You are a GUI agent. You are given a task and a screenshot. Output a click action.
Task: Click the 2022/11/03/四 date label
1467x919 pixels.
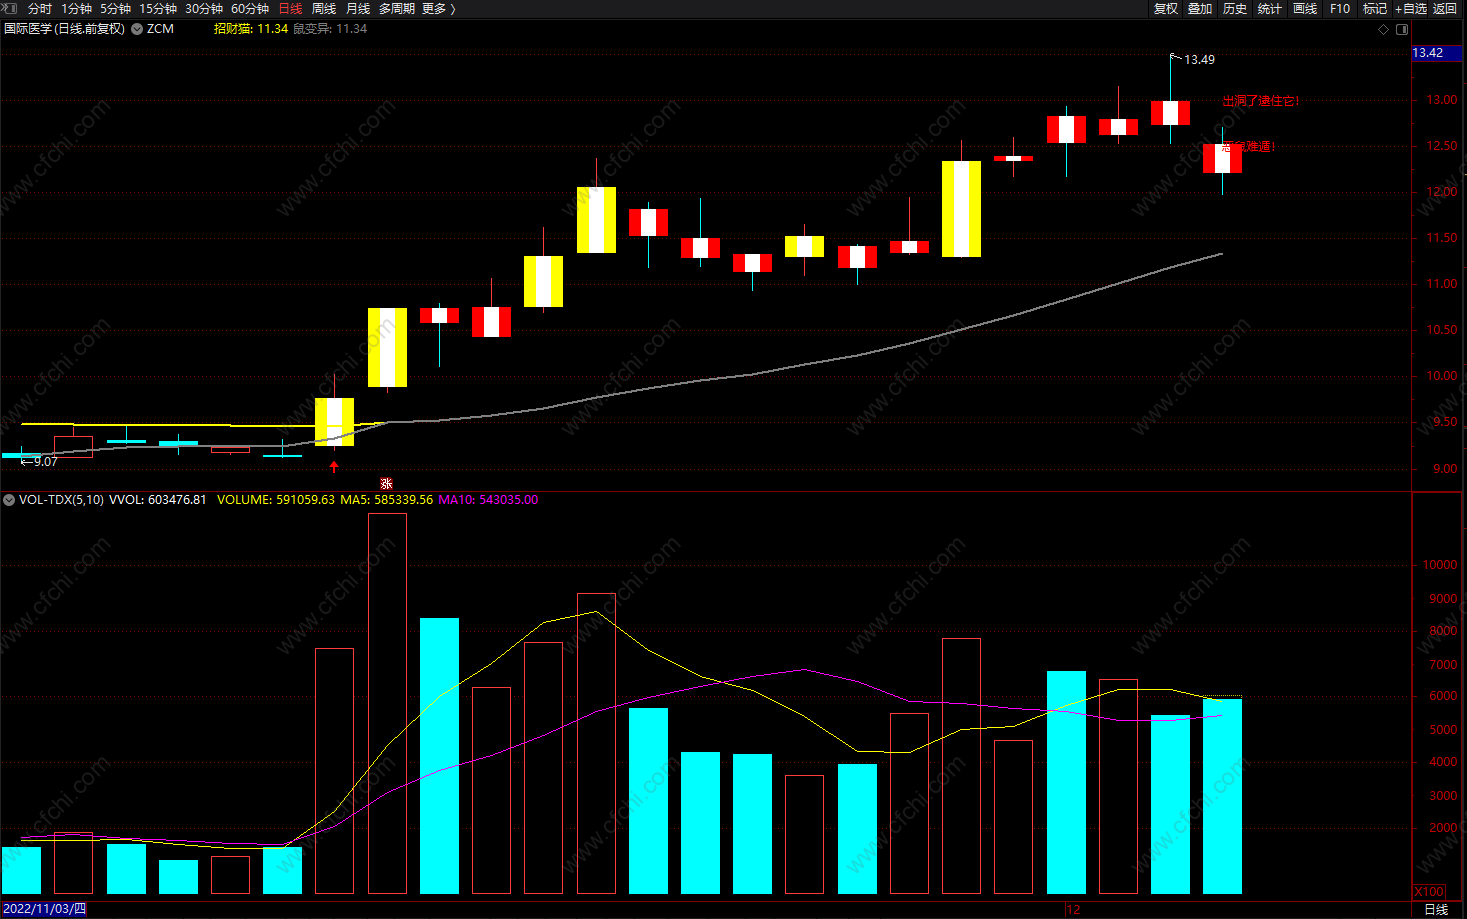click(44, 909)
